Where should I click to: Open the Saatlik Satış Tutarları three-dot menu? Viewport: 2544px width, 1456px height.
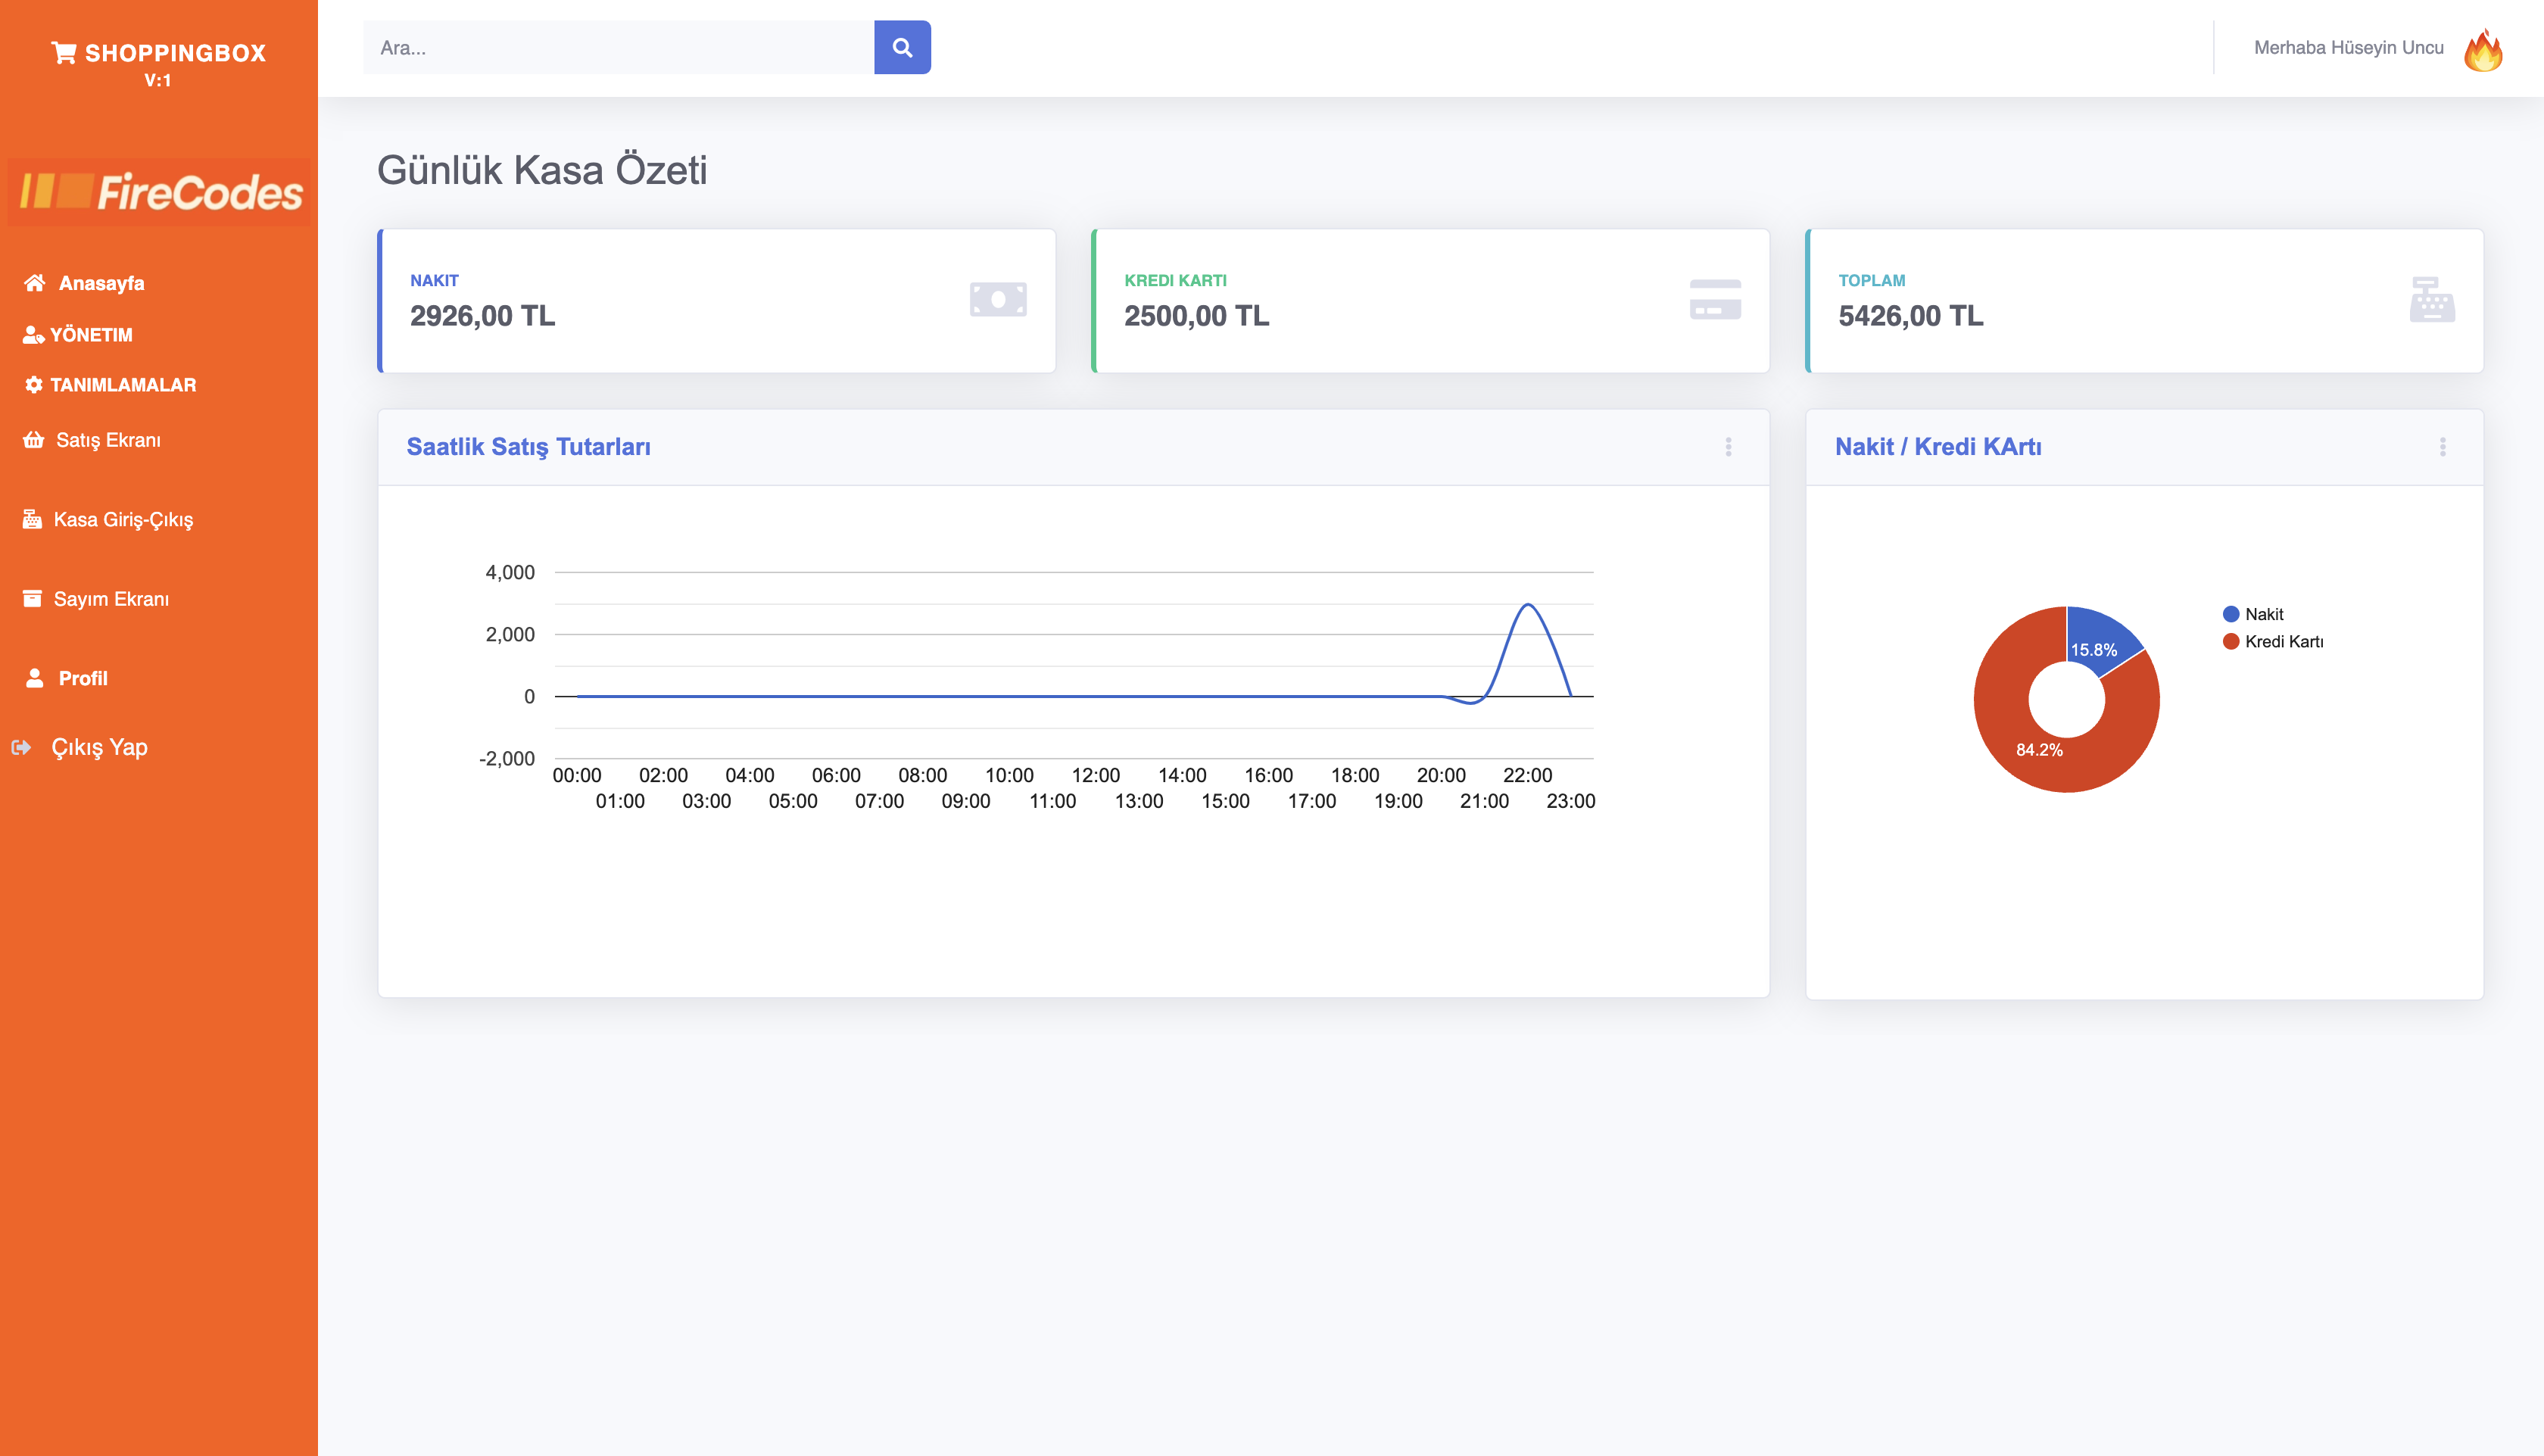pos(1728,447)
